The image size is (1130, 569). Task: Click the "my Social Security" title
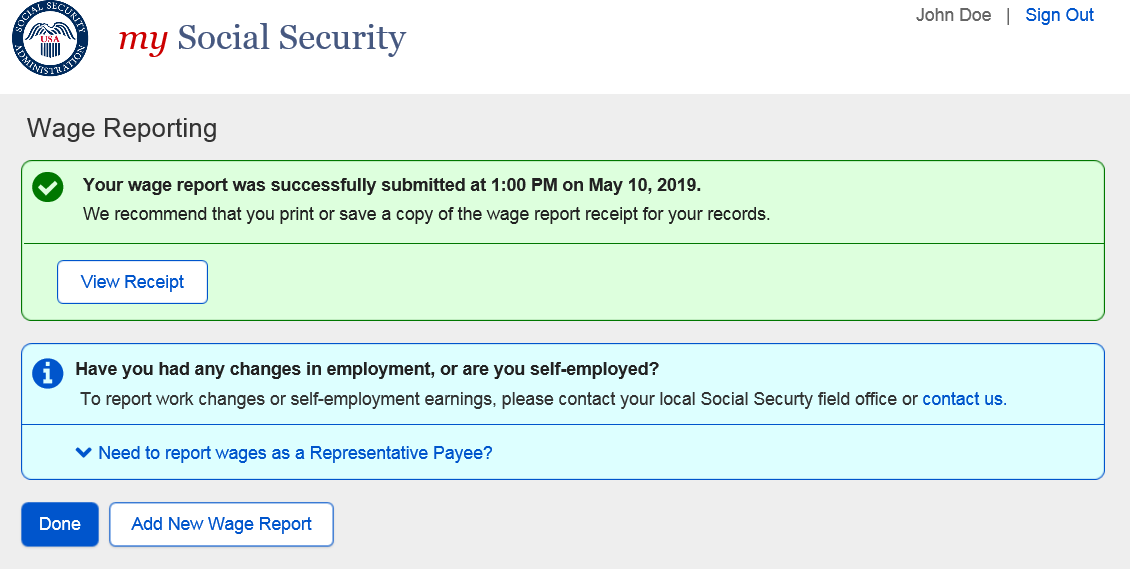tap(262, 38)
